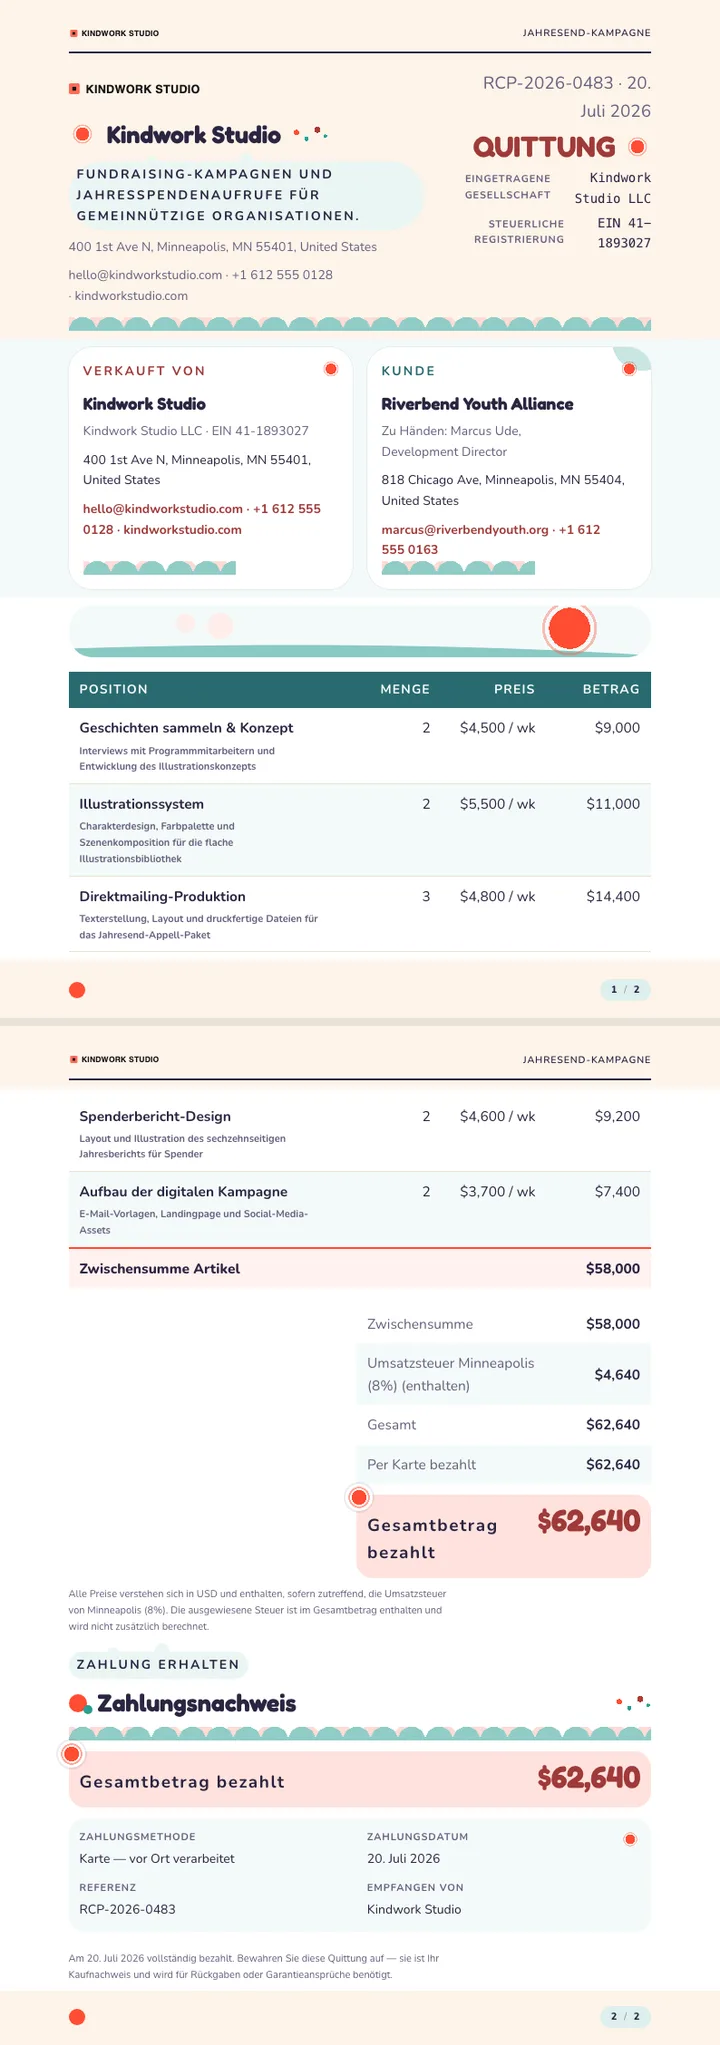The image size is (720, 2045).
Task: Click the red circle in page one footer
Action: coord(77,990)
